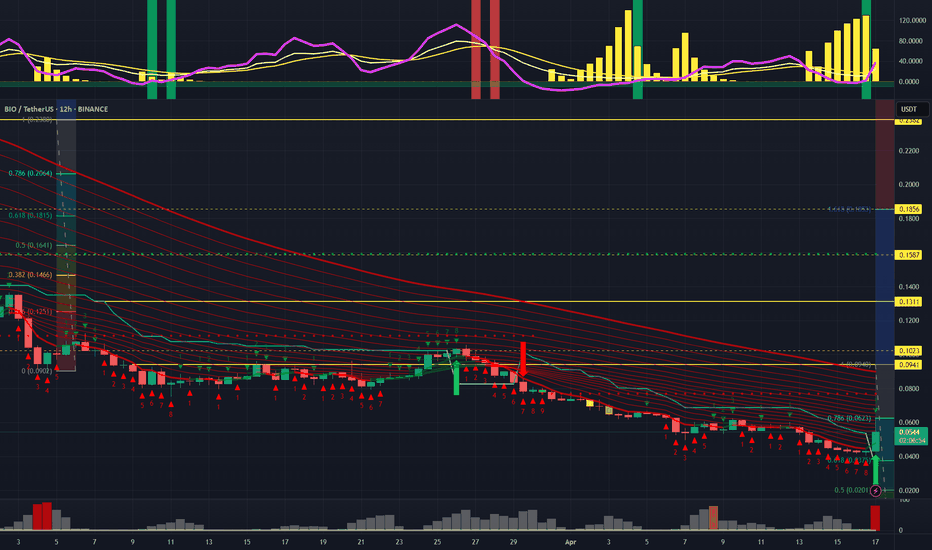Click the 120.0000 oscillator scale value

(912, 21)
